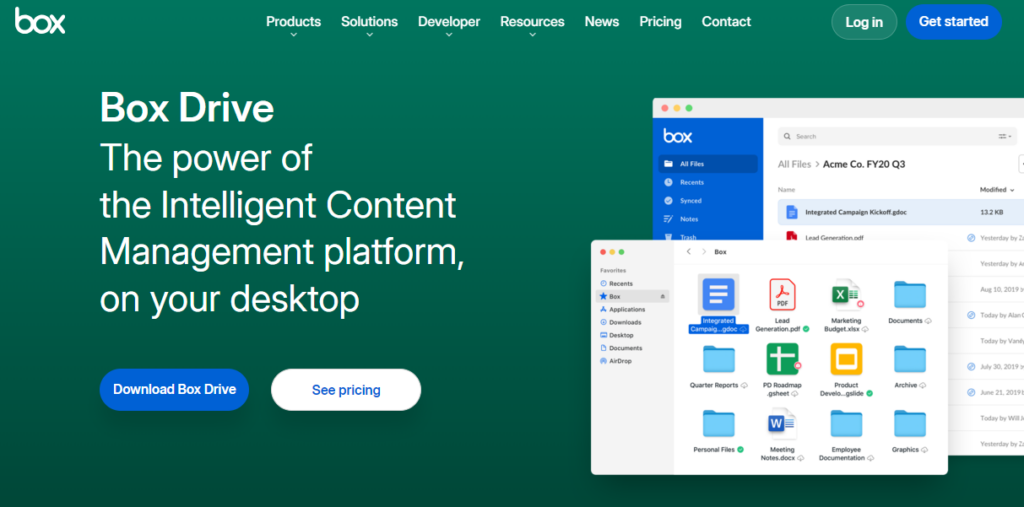Click the Box logo in Box app sidebar
The width and height of the screenshot is (1024, 507).
(678, 136)
